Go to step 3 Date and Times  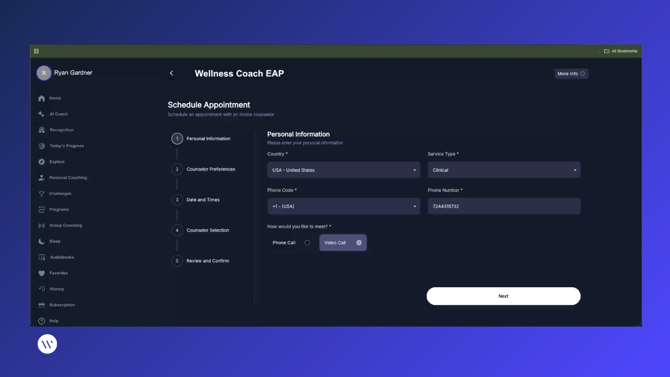tap(196, 200)
